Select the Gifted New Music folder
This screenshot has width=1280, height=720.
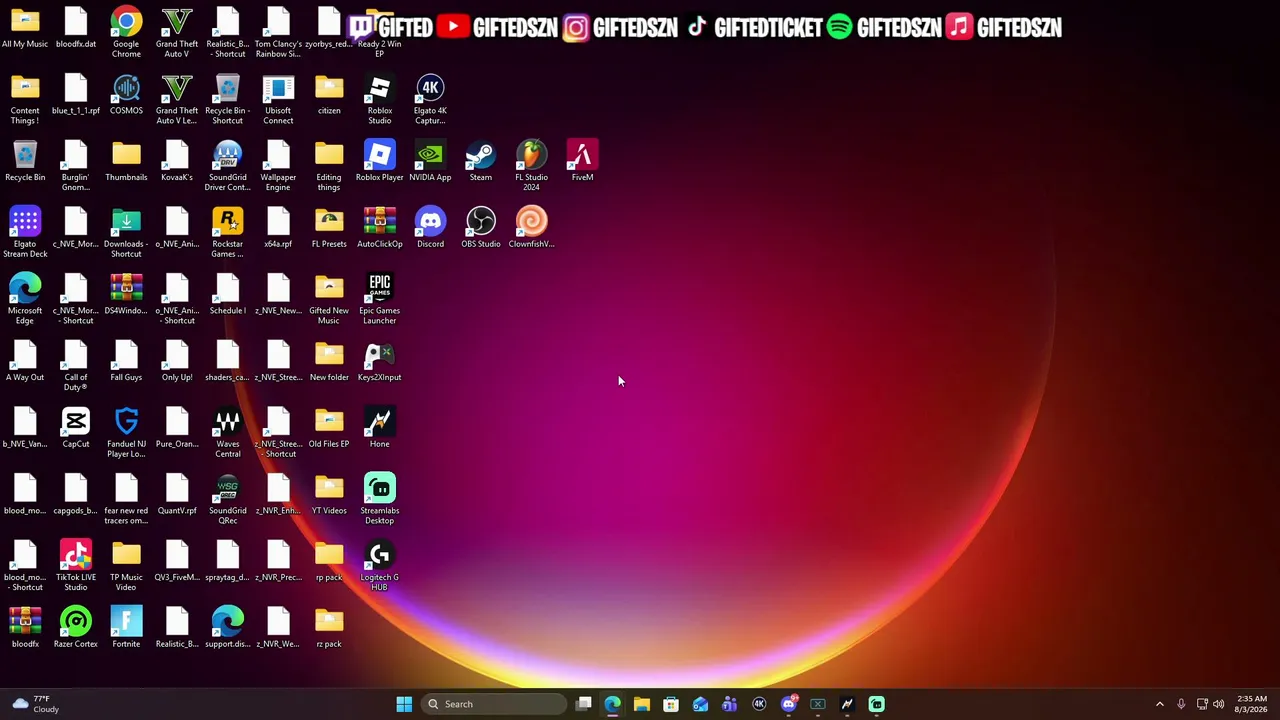(329, 299)
